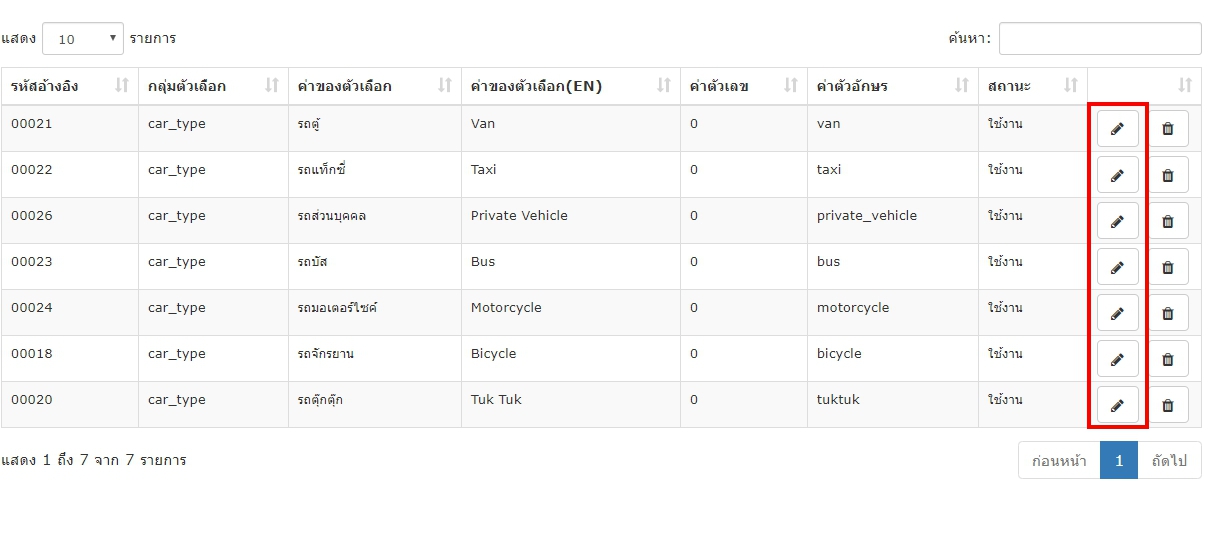Edit the Van row with pencil icon

pyautogui.click(x=1118, y=128)
